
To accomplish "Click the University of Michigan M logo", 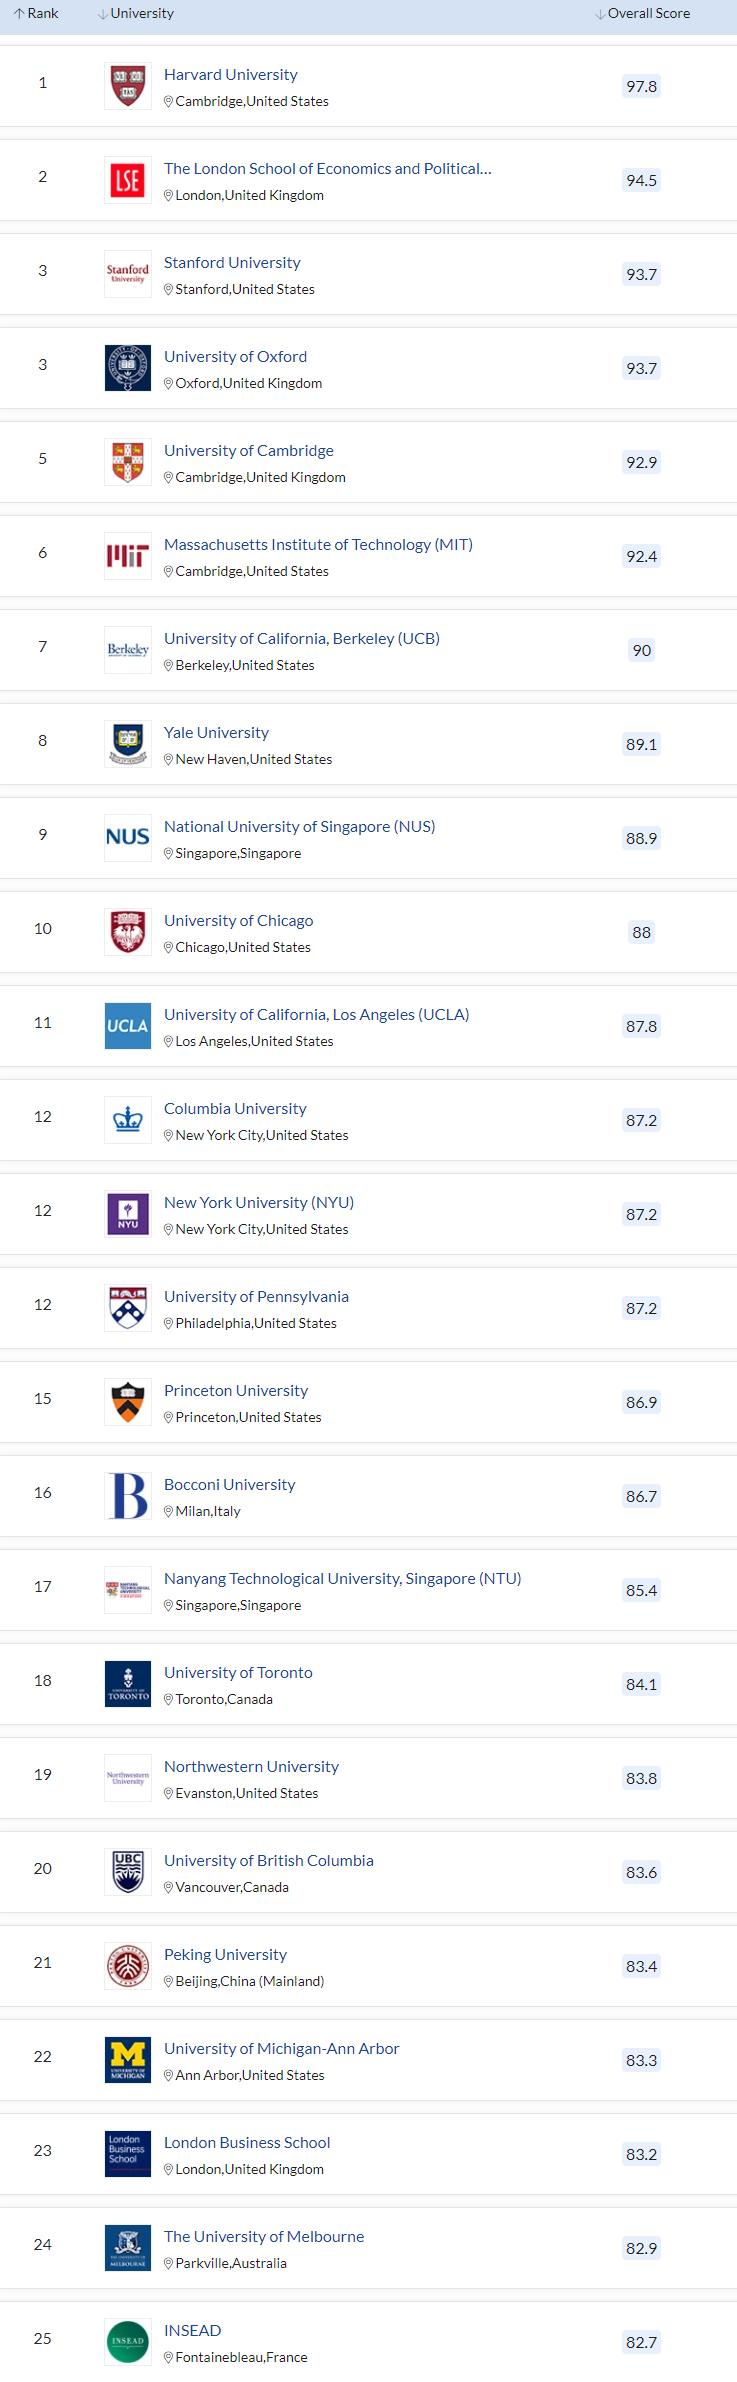I will (x=128, y=2060).
